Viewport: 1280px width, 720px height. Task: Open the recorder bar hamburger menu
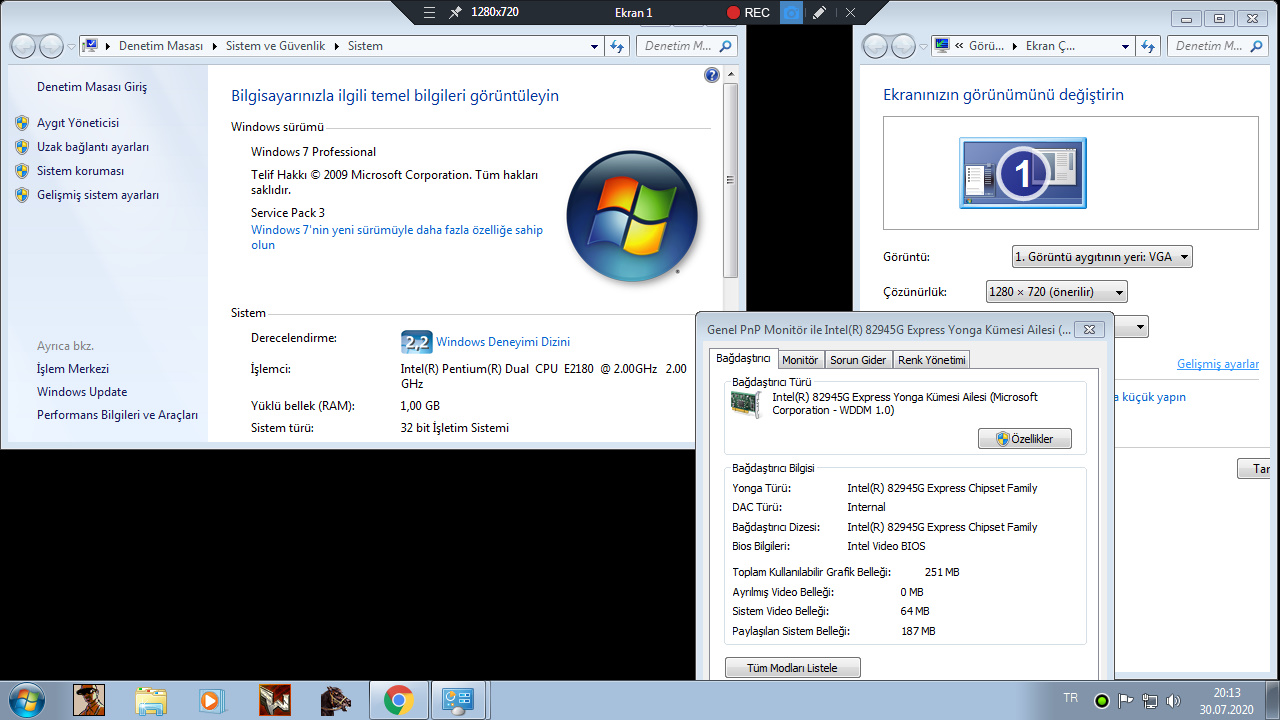click(430, 12)
